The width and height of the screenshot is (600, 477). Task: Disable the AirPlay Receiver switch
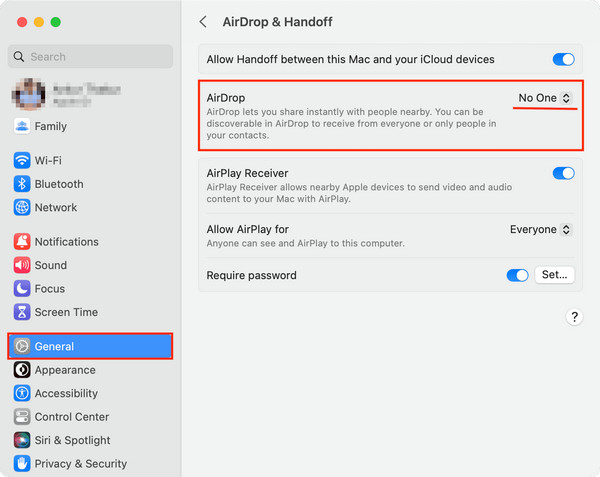[x=563, y=173]
